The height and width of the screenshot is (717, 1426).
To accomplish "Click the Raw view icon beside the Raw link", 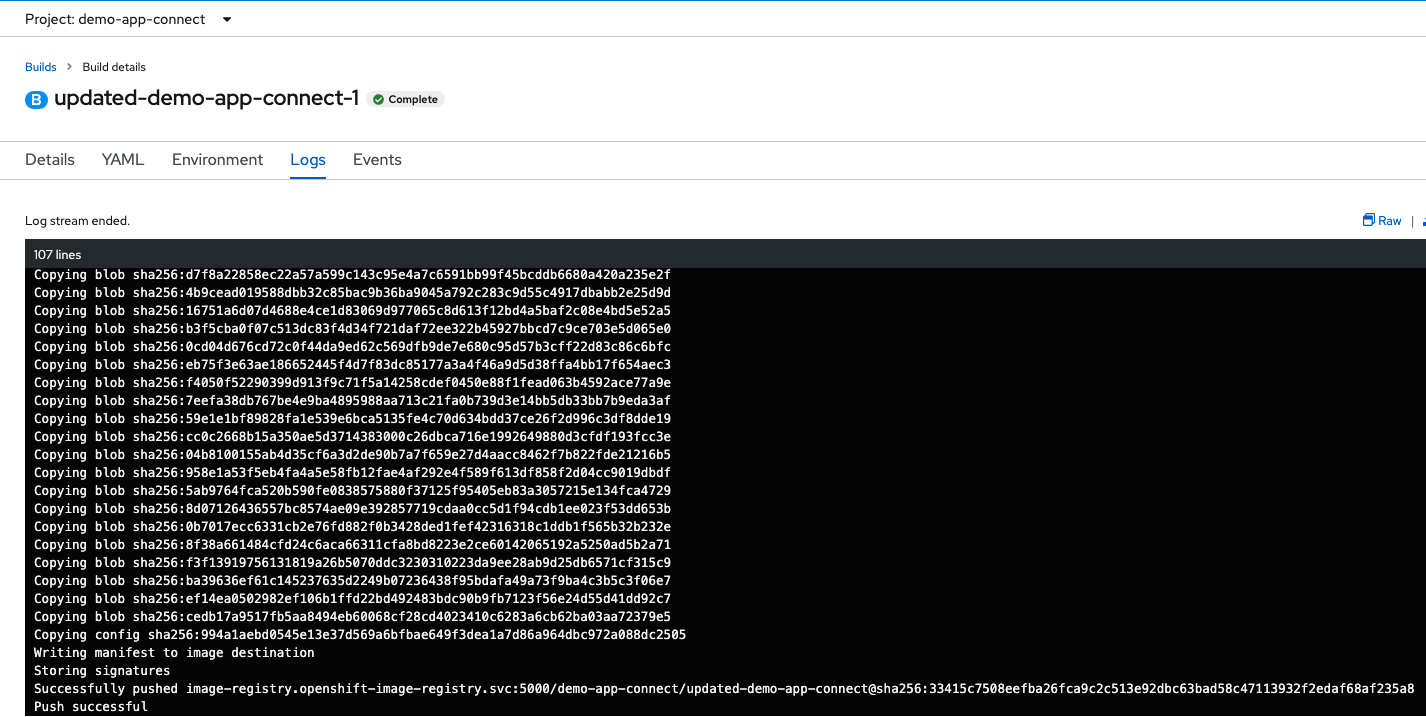I will pos(1369,220).
